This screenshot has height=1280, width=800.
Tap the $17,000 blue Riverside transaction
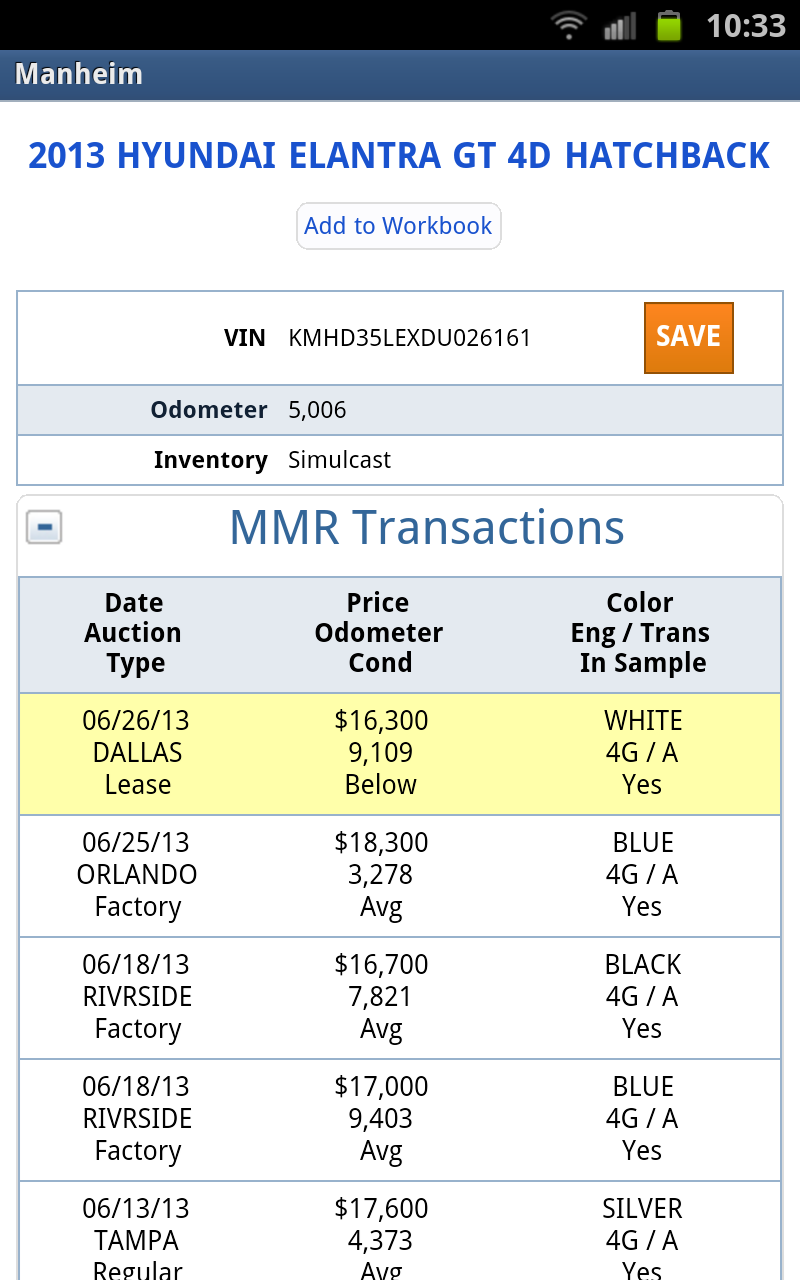tap(399, 1119)
